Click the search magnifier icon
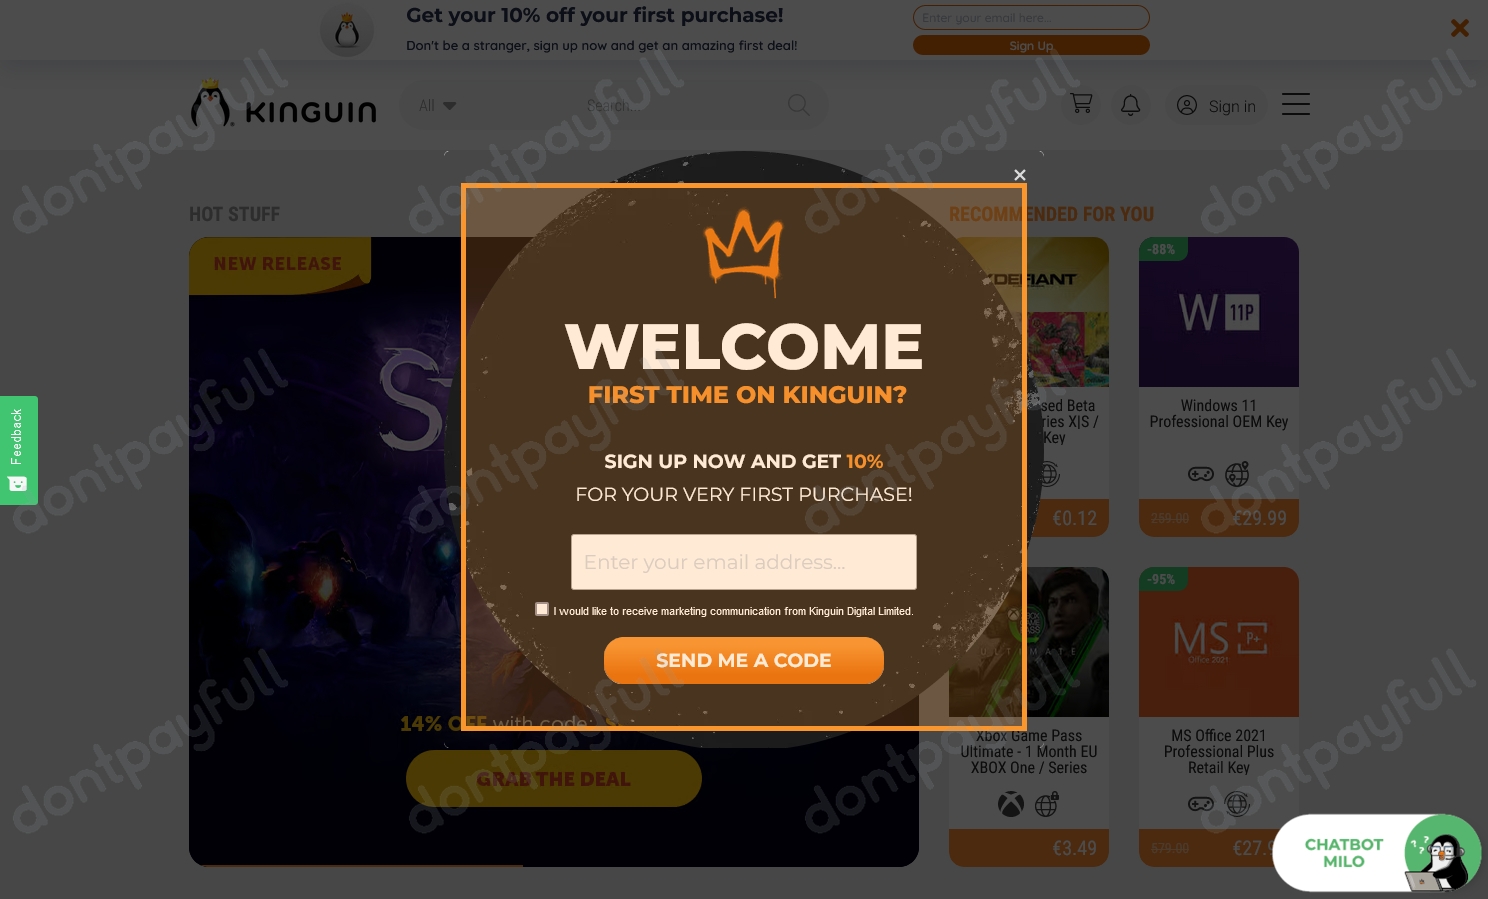Viewport: 1488px width, 899px height. tap(798, 105)
